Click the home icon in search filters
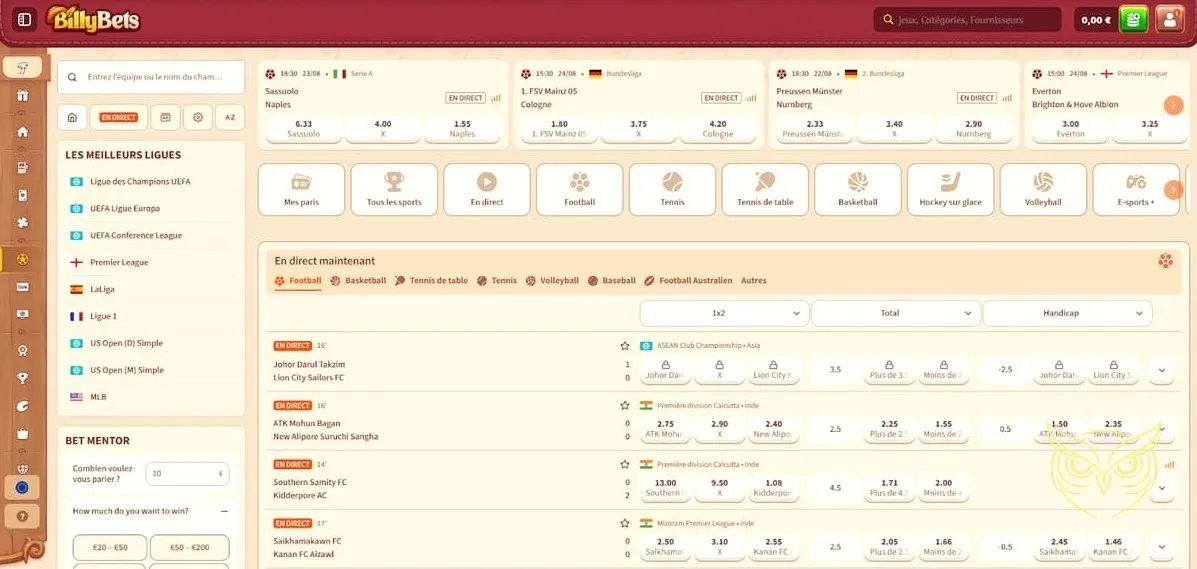The width and height of the screenshot is (1197, 569). 72,117
